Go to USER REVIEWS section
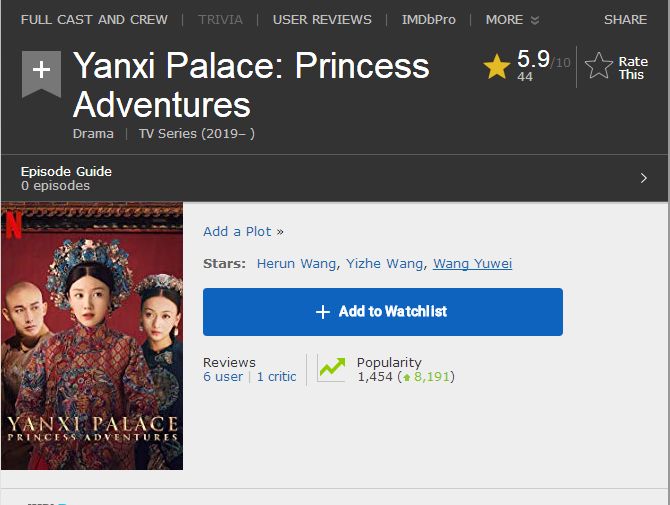Viewport: 670px width, 505px height. pos(322,19)
